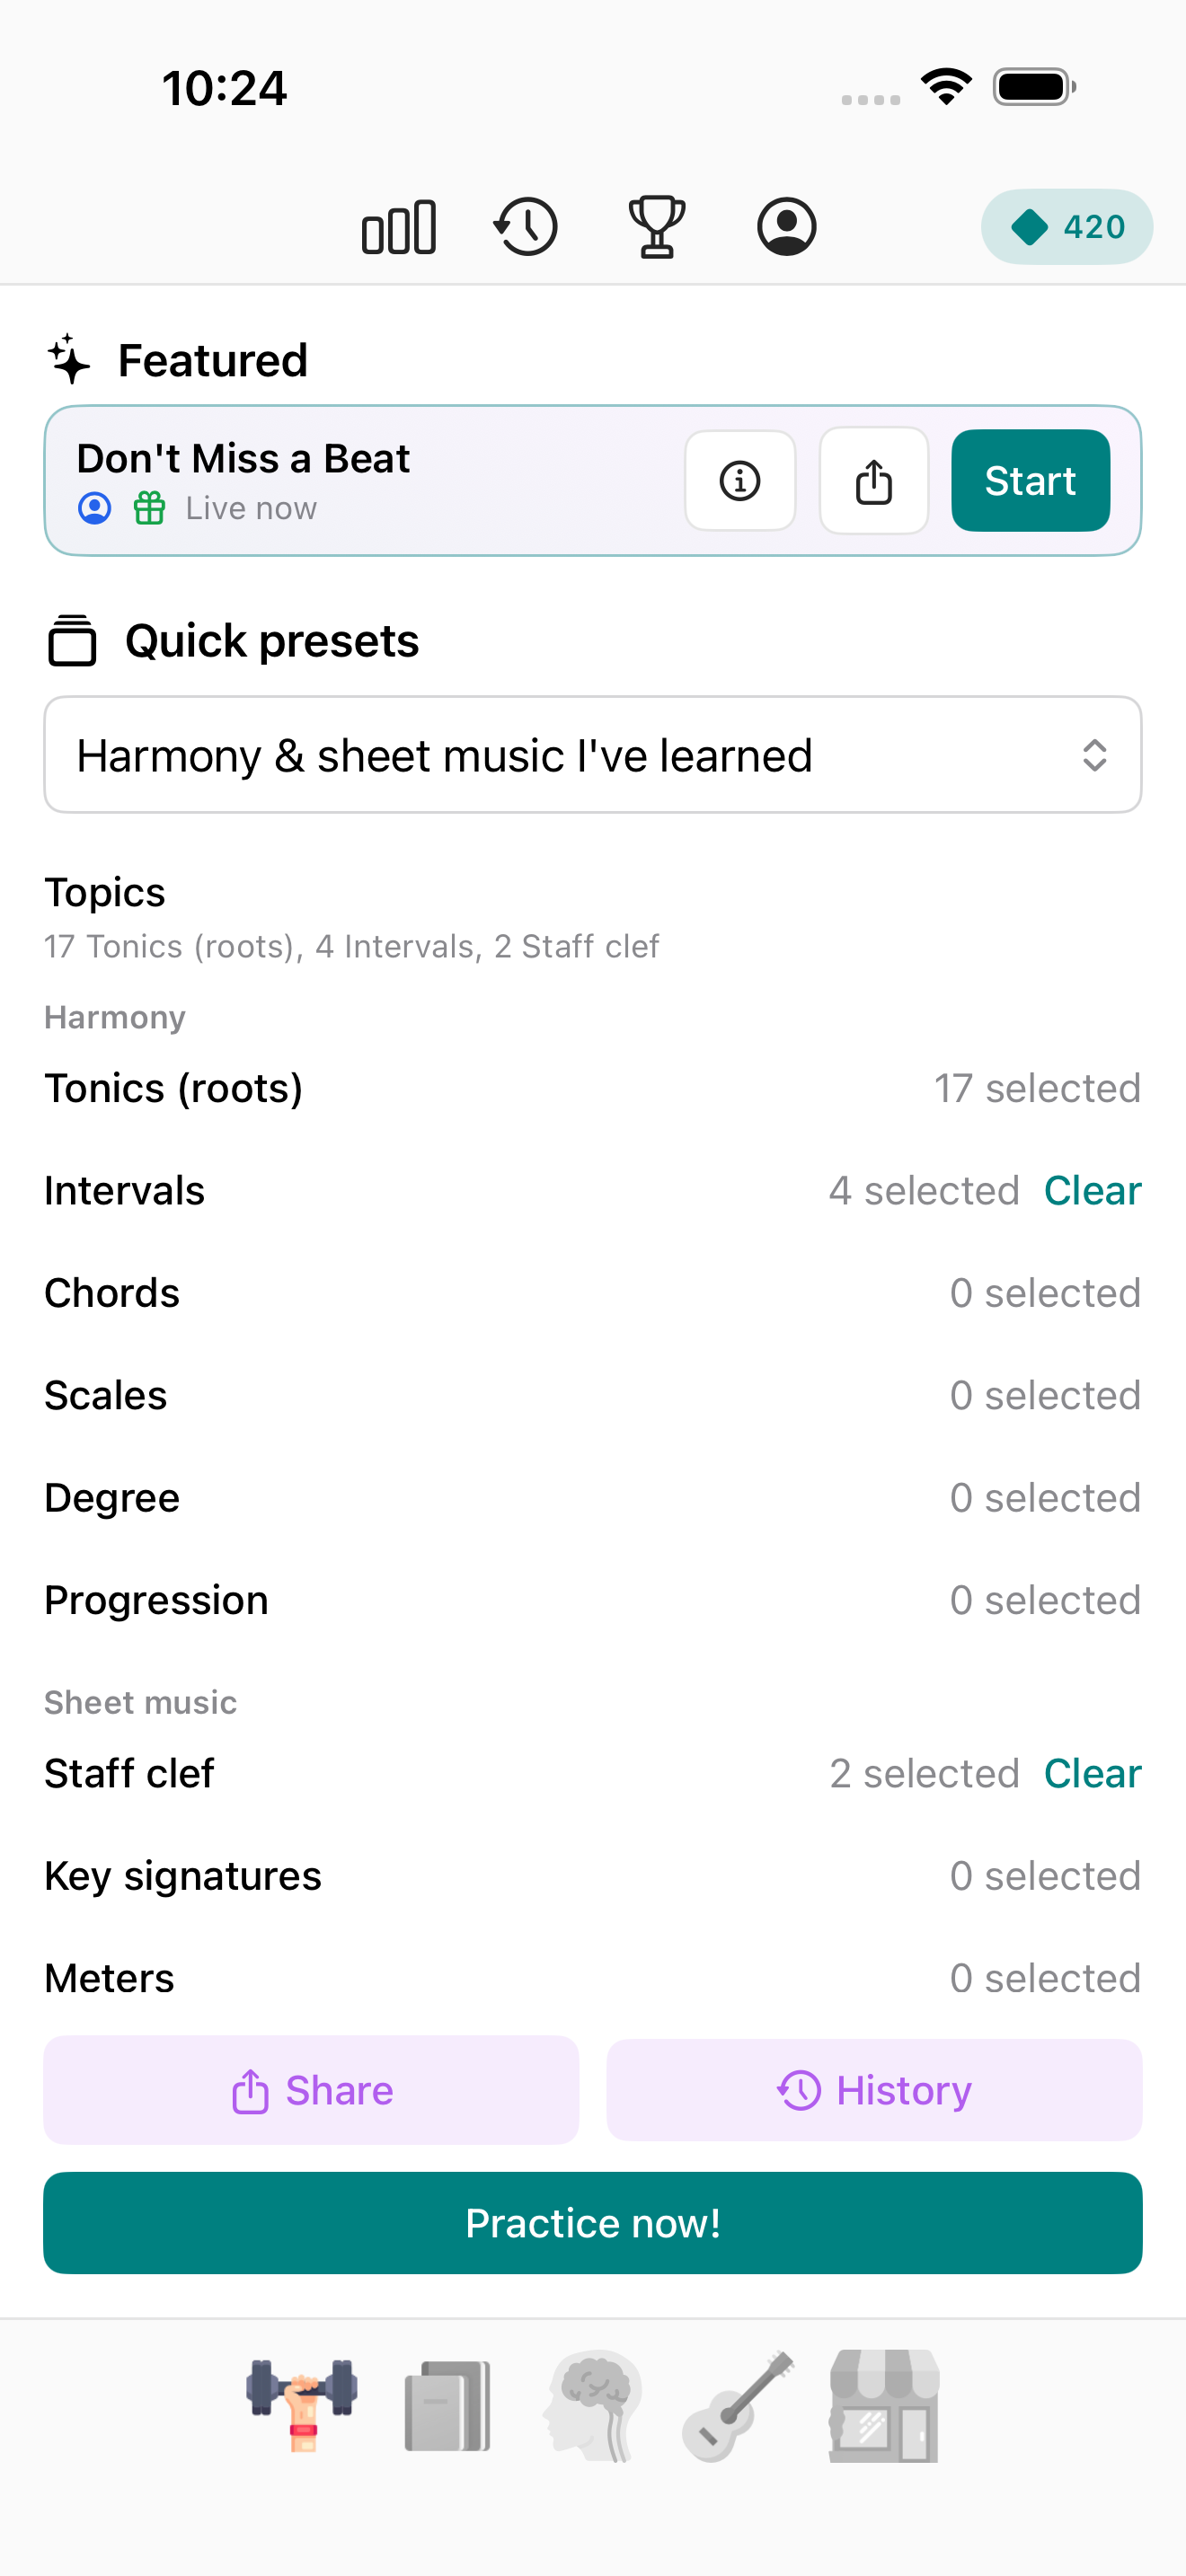Open the purple History button
Image resolution: width=1186 pixels, height=2576 pixels.
pos(874,2090)
